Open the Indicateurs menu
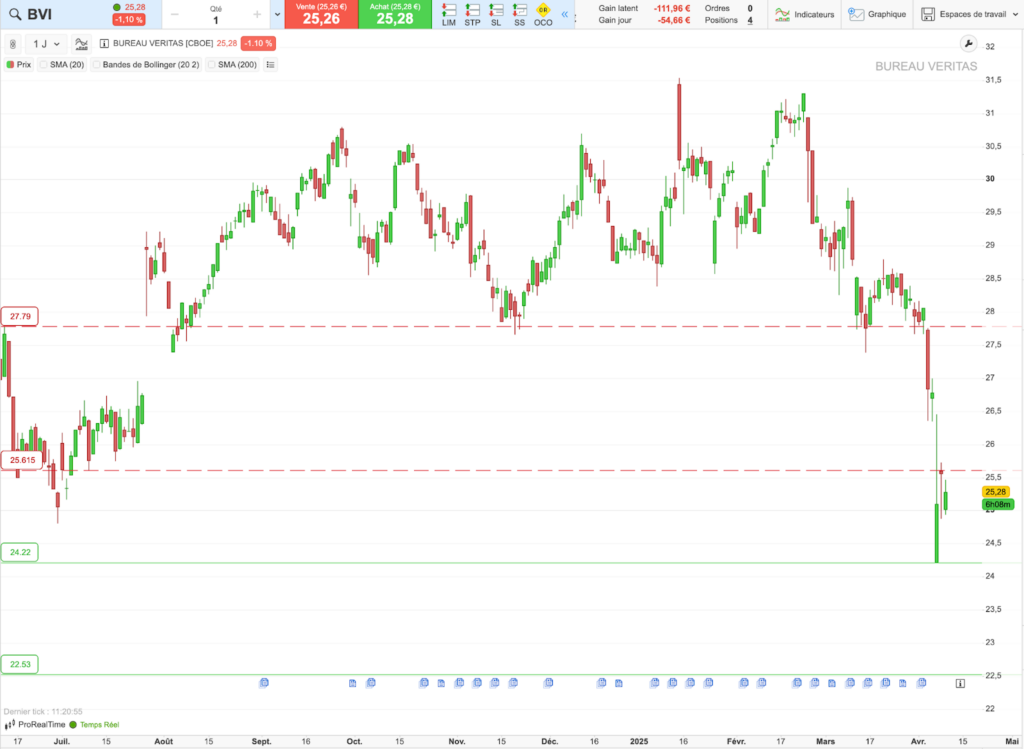This screenshot has width=1024, height=749. [x=805, y=14]
